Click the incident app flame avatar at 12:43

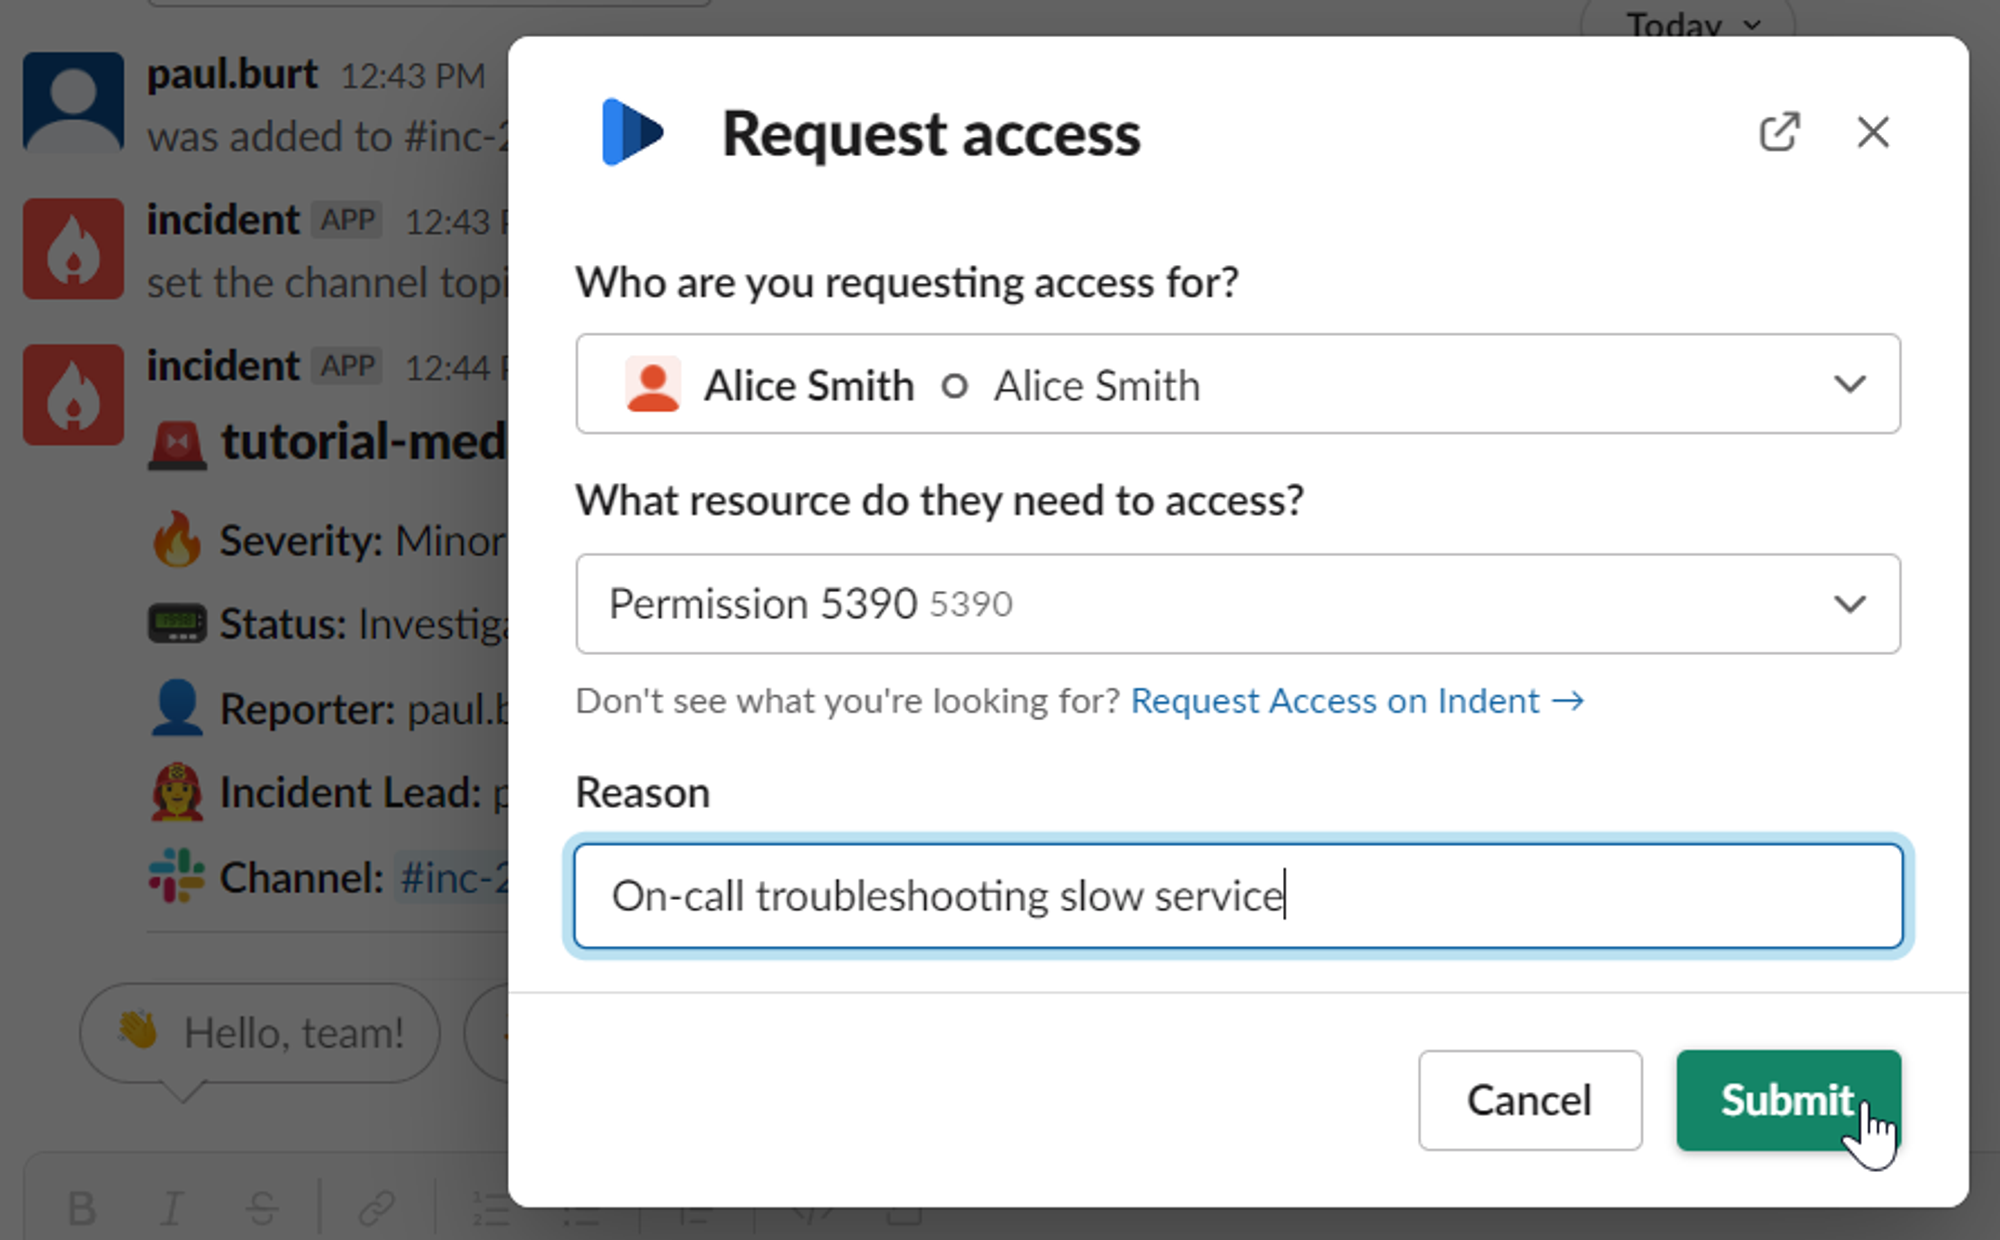click(73, 249)
